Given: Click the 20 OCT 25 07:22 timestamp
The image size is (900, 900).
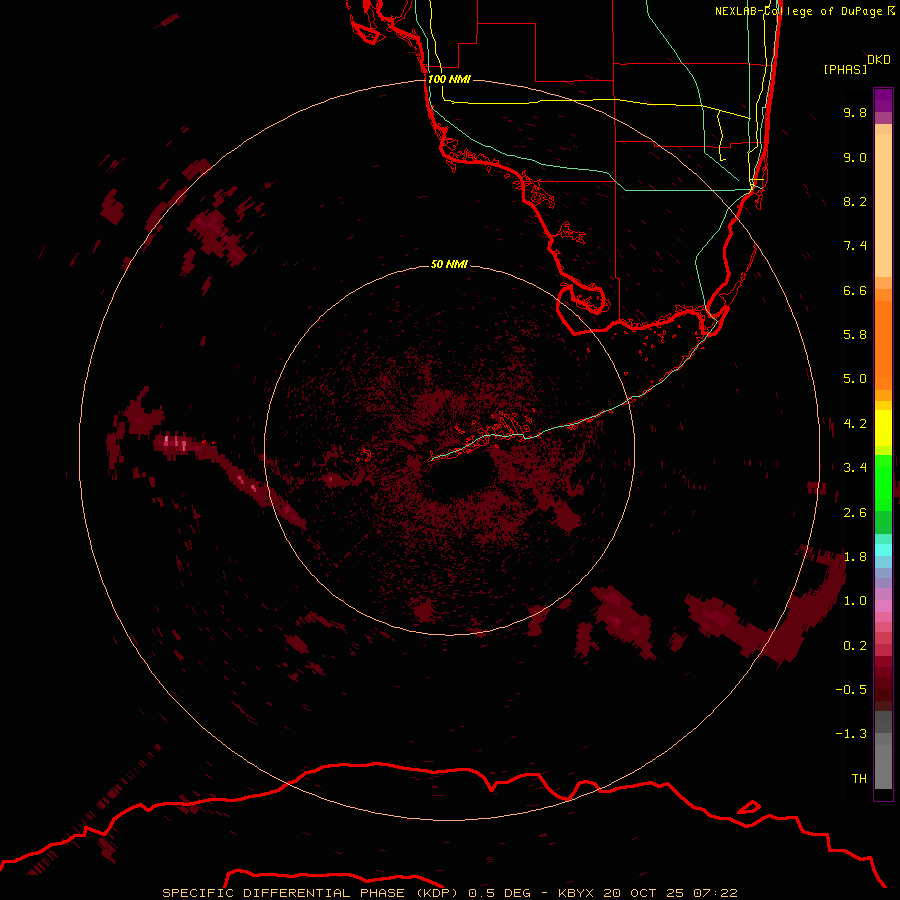Looking at the screenshot, I should click(670, 893).
